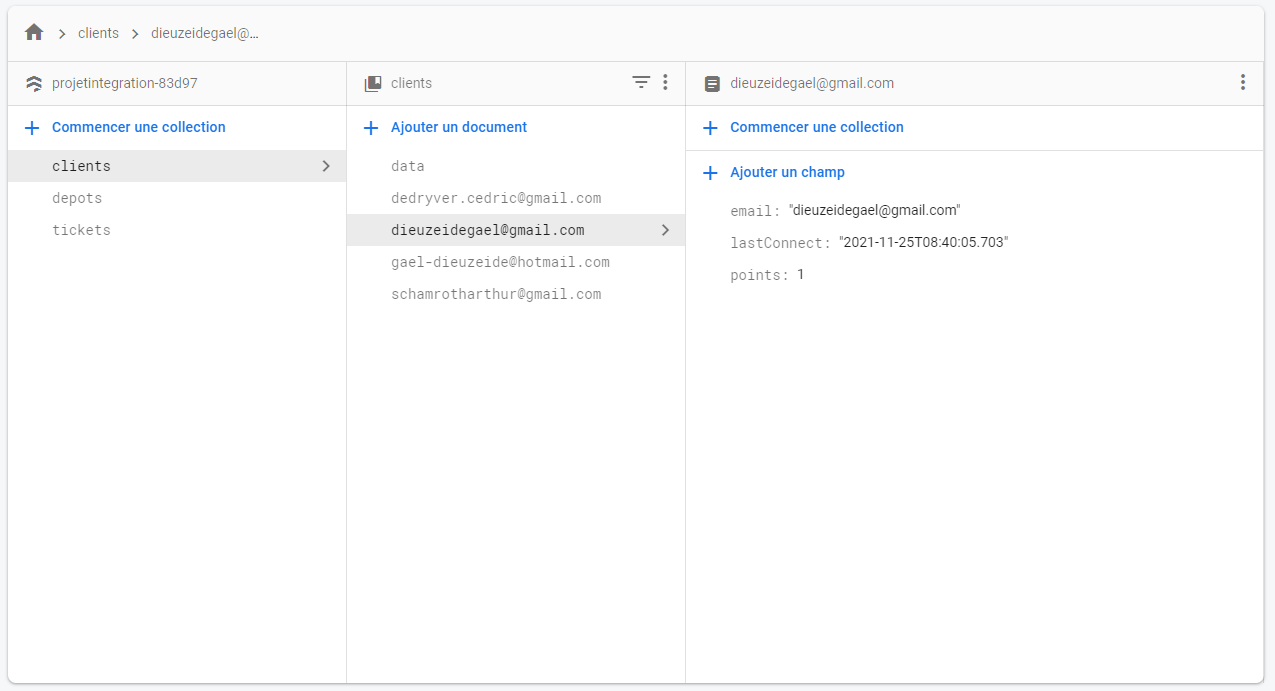Click the Firestore database icon beside projetintegration-83d97
The width and height of the screenshot is (1275, 691).
(x=34, y=83)
